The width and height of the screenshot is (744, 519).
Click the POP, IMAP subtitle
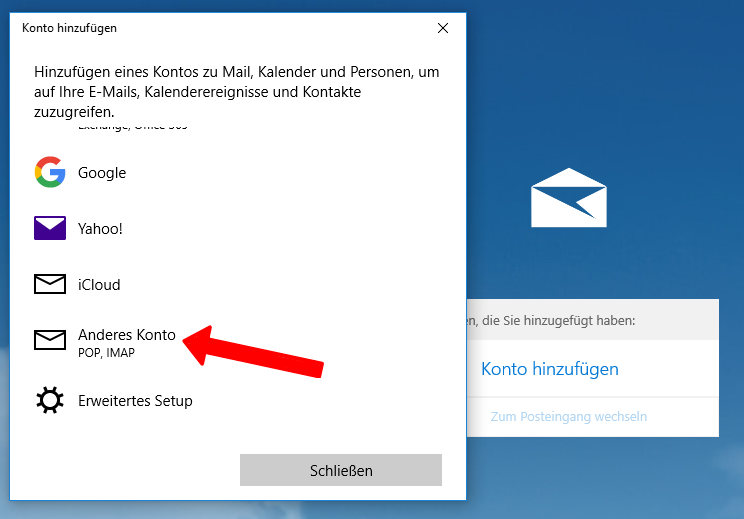[106, 352]
